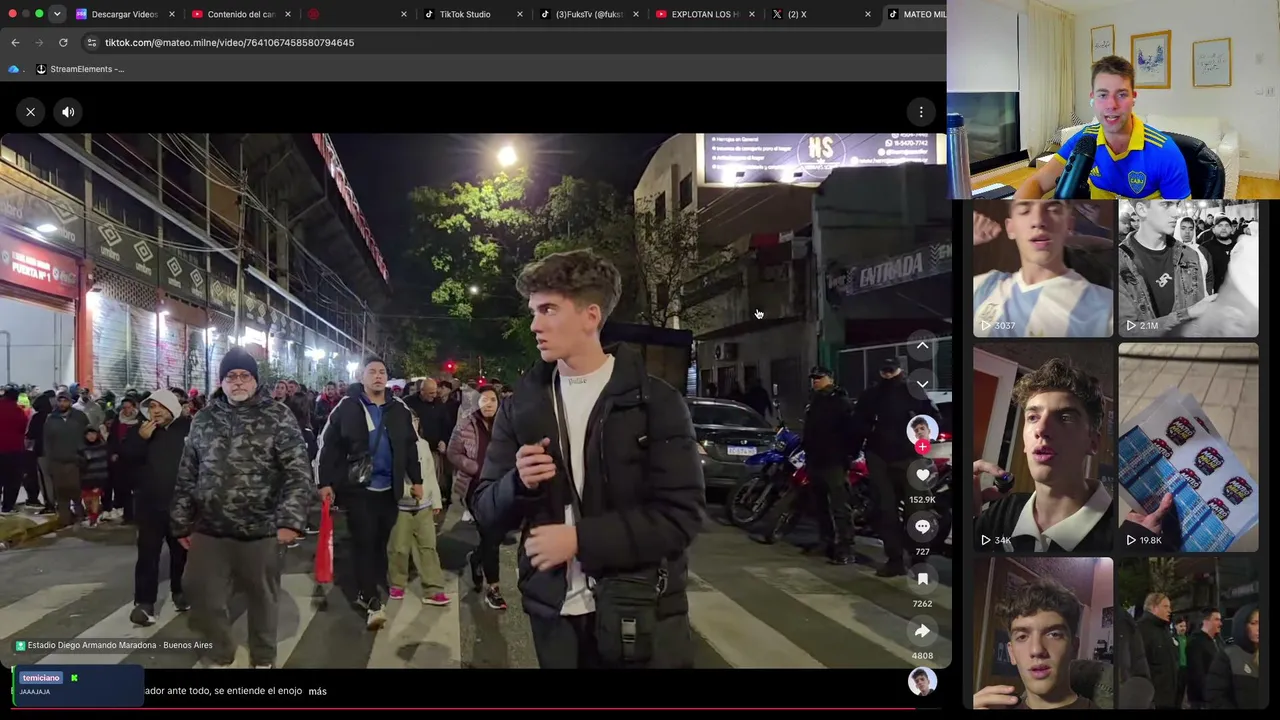Go forward in browser history
Image resolution: width=1280 pixels, height=720 pixels.
coord(39,43)
